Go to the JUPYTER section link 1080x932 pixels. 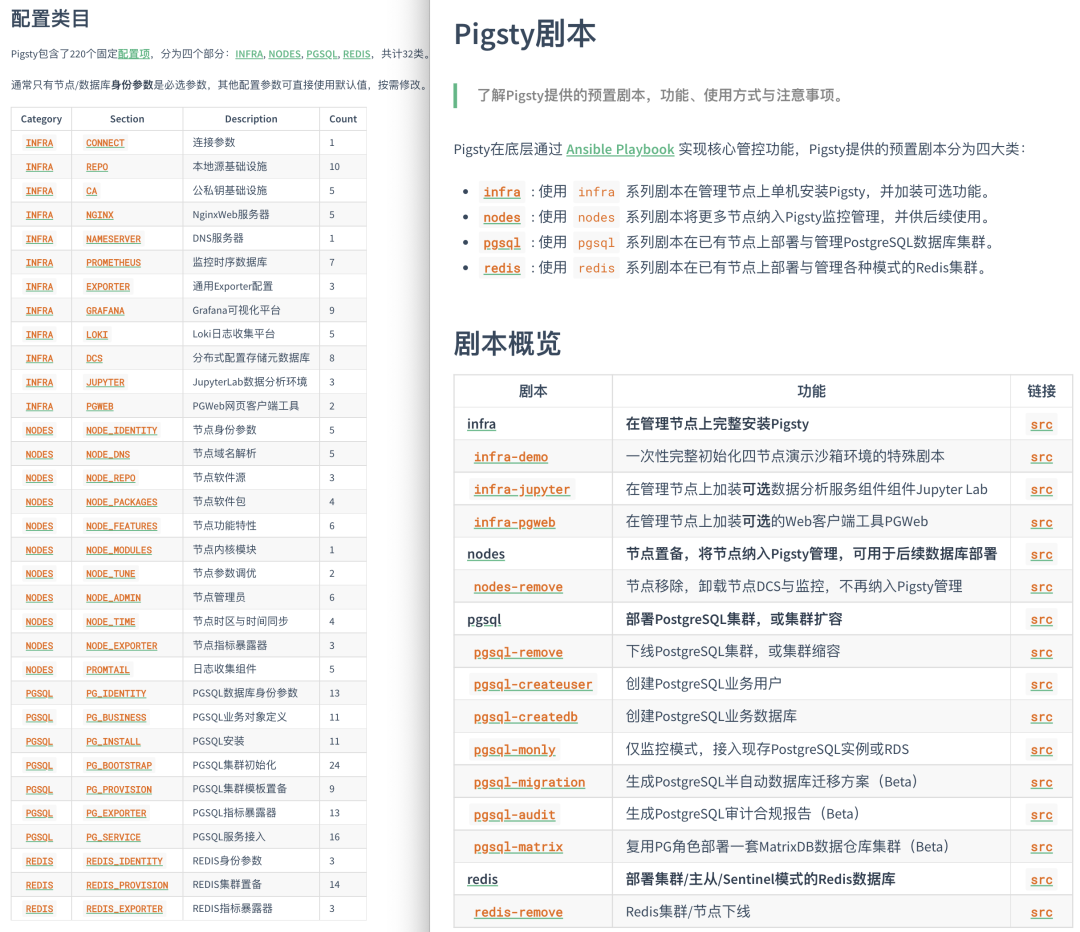[x=105, y=382]
